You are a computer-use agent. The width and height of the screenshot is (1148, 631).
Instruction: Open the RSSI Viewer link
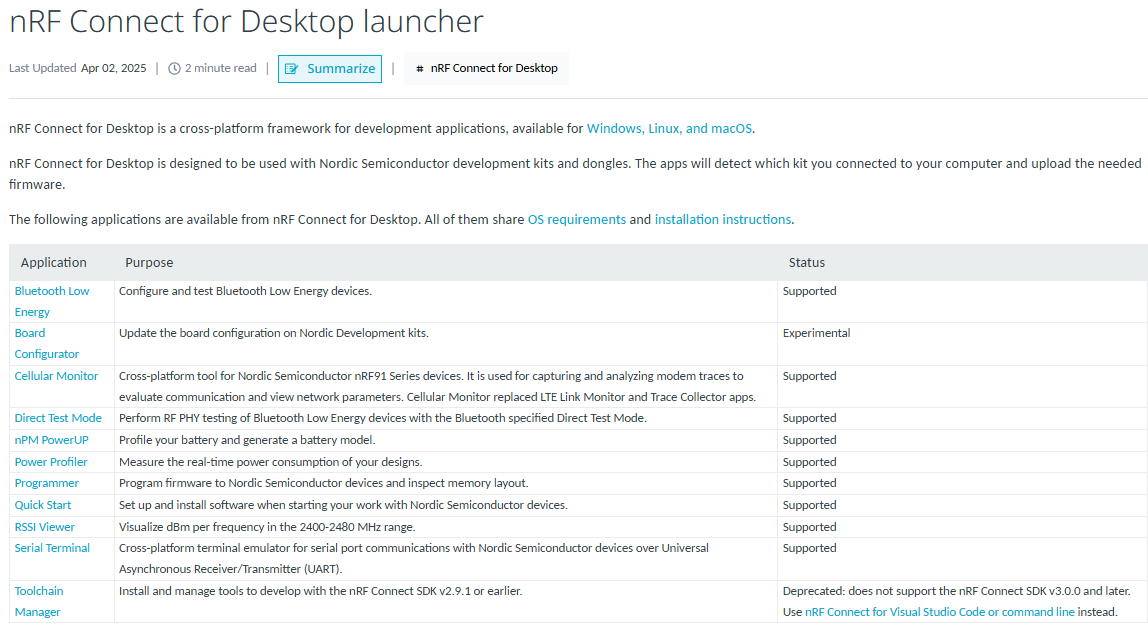point(45,527)
